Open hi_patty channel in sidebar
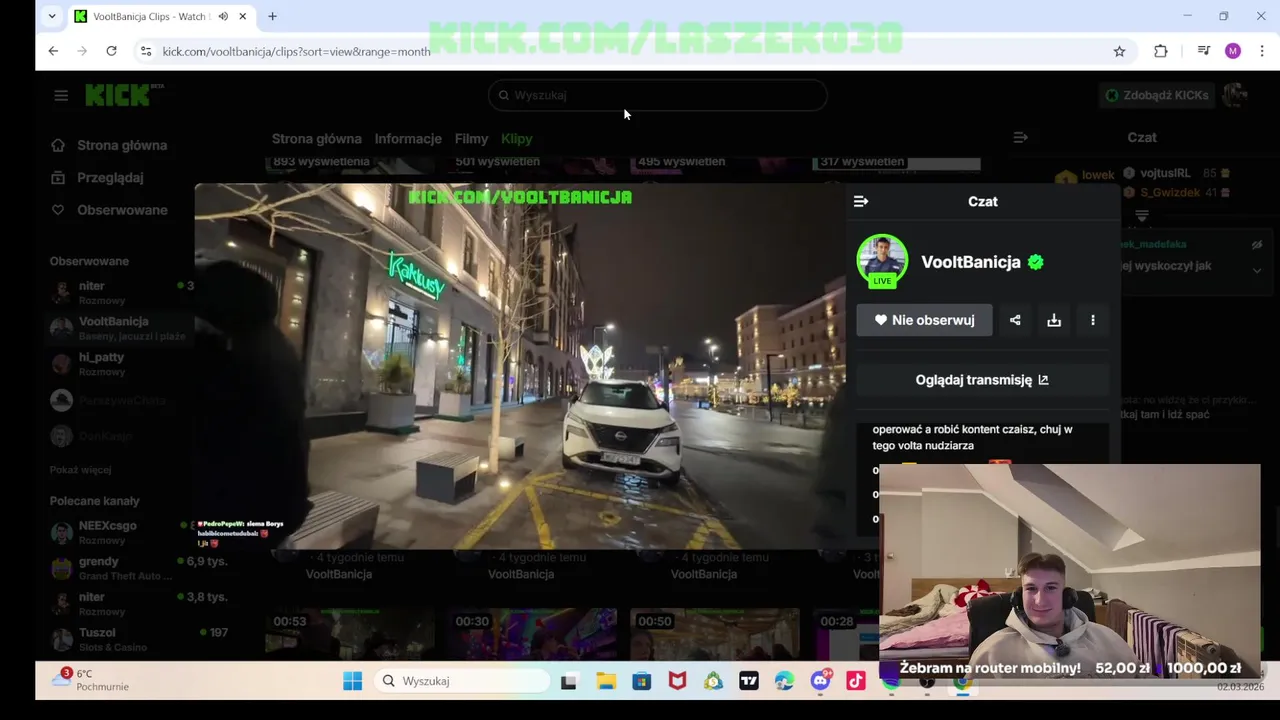 tap(118, 363)
